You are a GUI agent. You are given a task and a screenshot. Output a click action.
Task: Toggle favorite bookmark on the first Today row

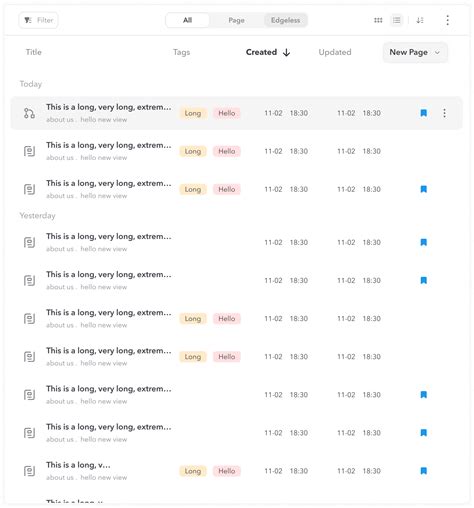pos(423,113)
